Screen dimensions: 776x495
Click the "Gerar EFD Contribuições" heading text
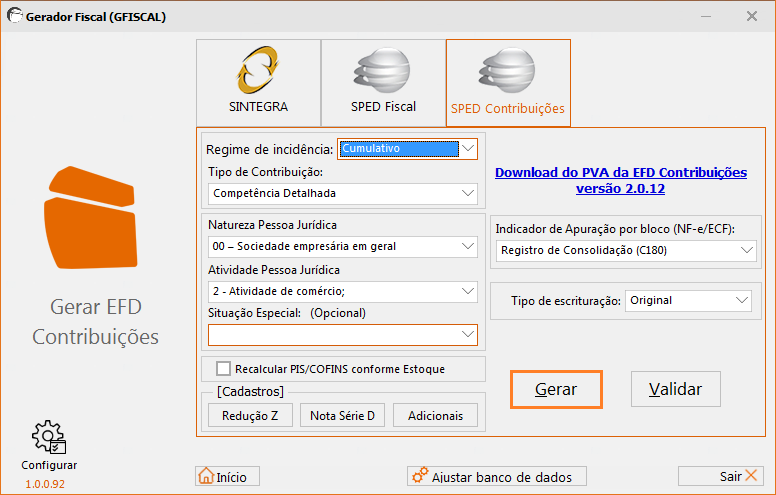pyautogui.click(x=96, y=322)
